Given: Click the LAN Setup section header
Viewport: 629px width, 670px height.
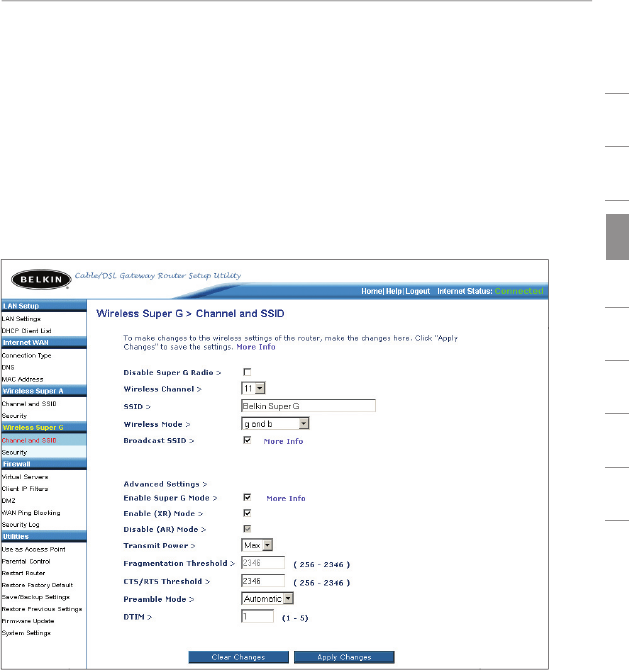Looking at the screenshot, I should tap(44, 306).
